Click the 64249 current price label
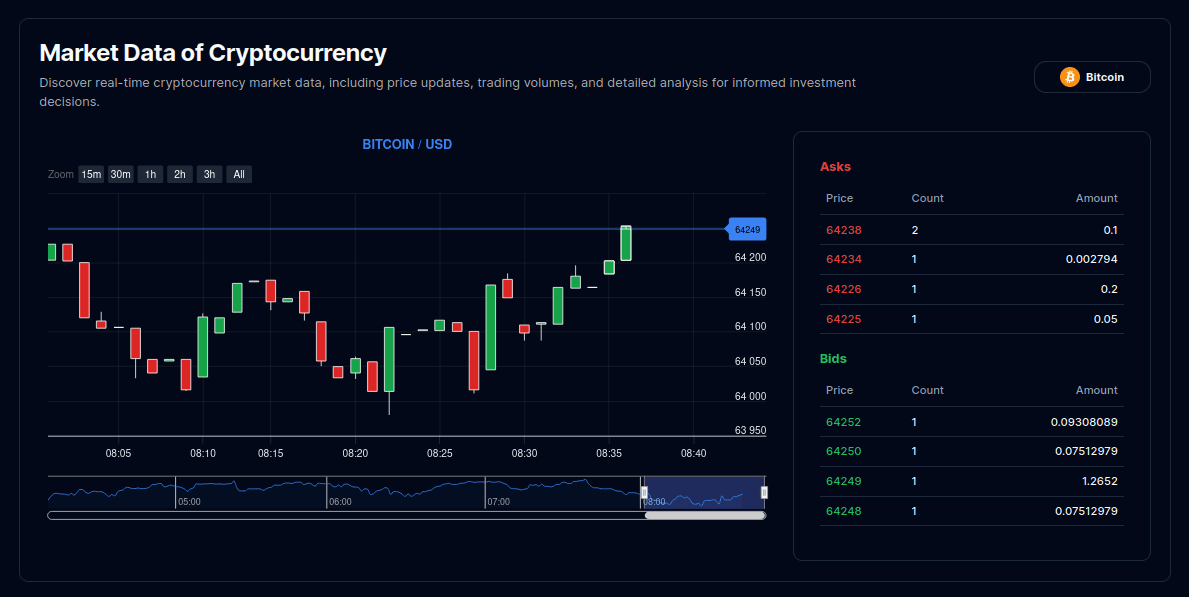Screen dimensions: 1189x597 (748, 229)
